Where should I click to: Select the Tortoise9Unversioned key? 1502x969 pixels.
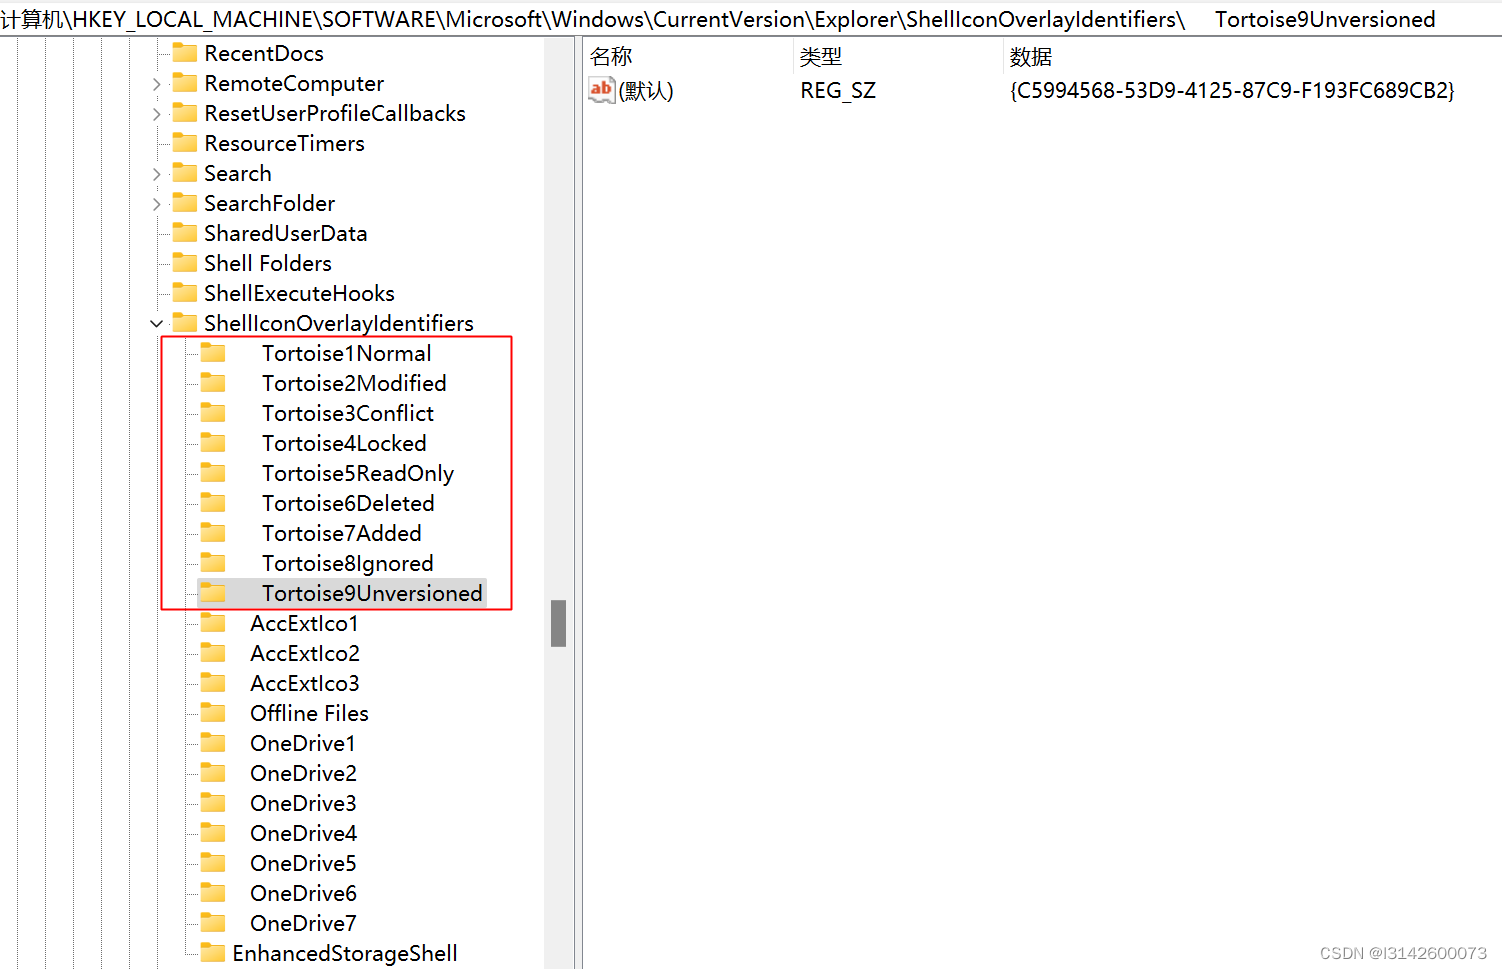tap(372, 593)
